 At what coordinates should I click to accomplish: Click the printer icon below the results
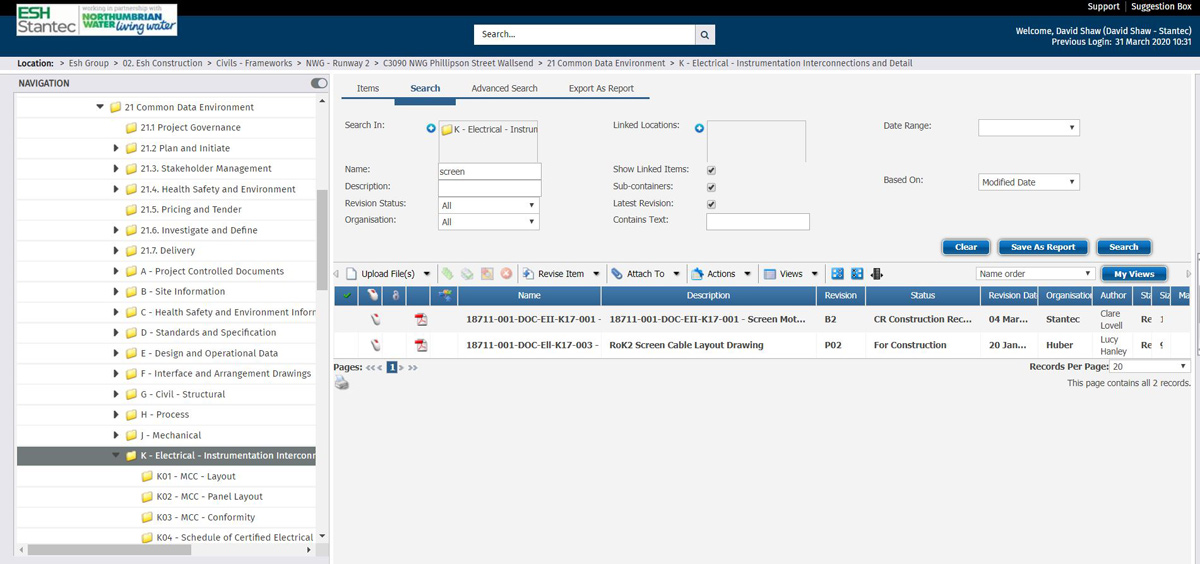tap(342, 383)
